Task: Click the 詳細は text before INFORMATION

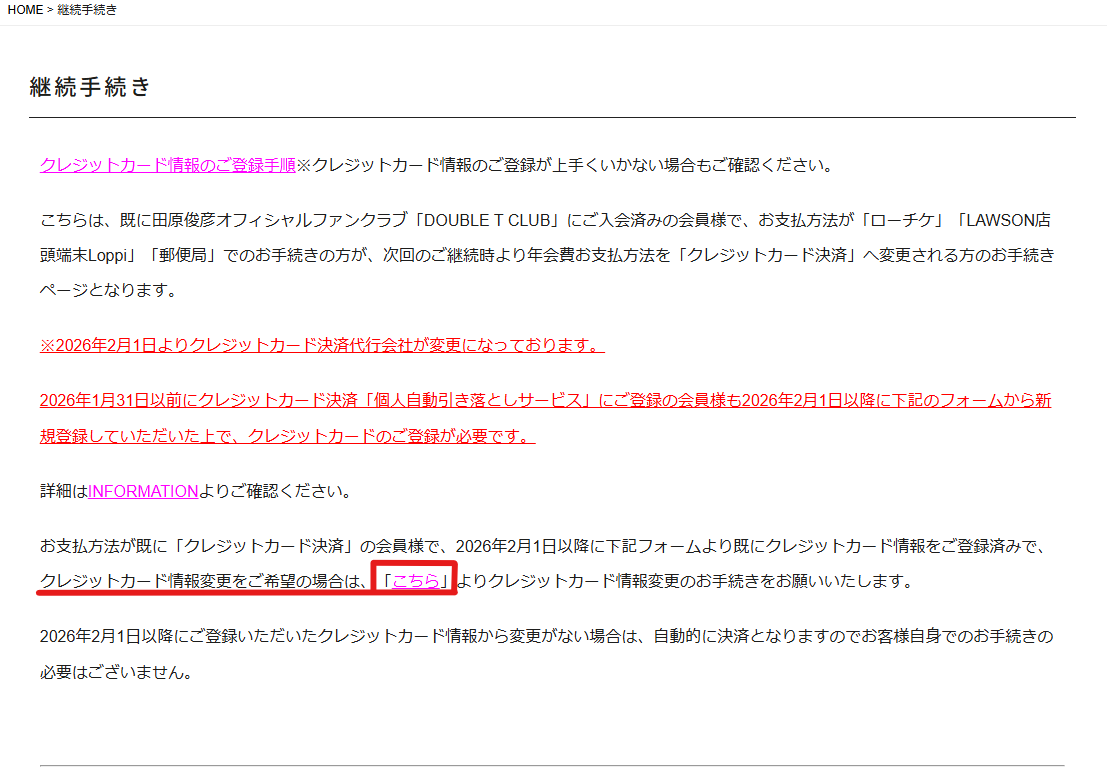Action: point(63,491)
